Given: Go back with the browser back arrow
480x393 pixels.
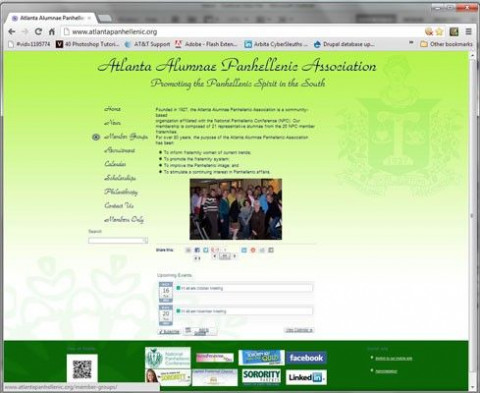Looking at the screenshot, I should tap(12, 32).
